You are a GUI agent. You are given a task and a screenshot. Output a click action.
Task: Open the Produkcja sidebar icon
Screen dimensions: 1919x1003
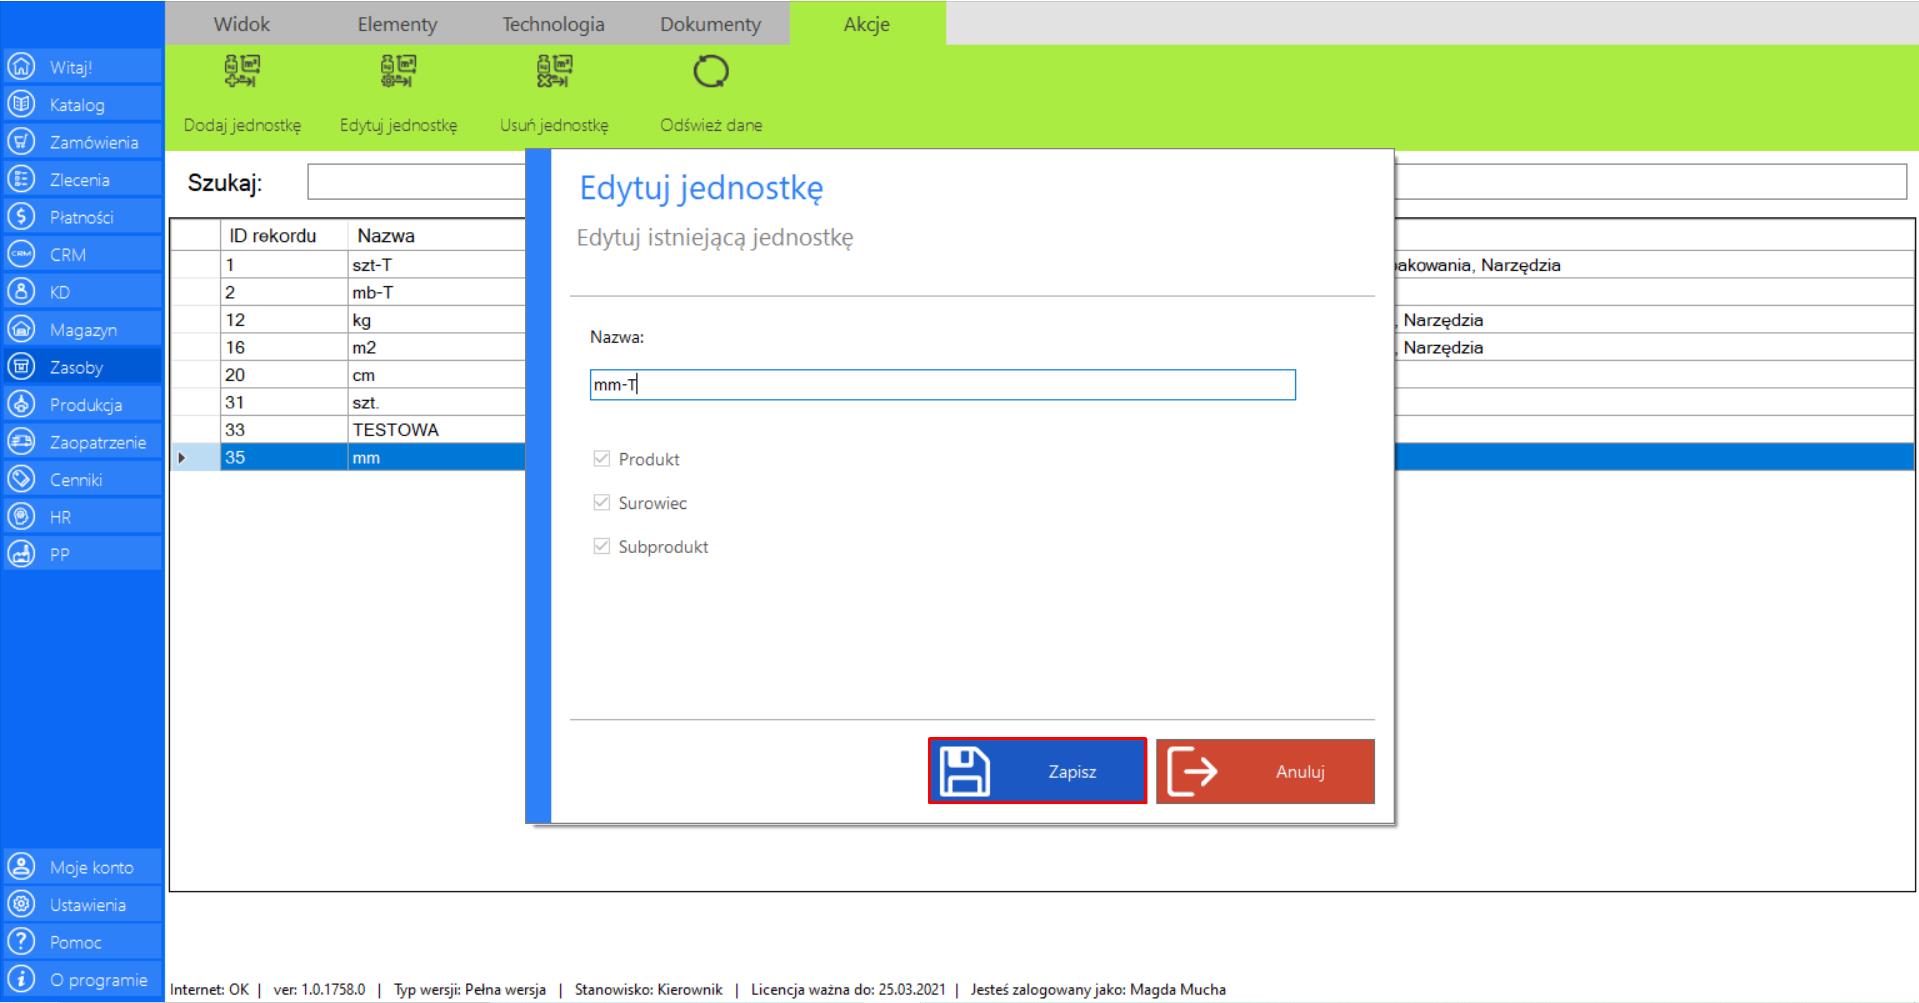[x=21, y=404]
